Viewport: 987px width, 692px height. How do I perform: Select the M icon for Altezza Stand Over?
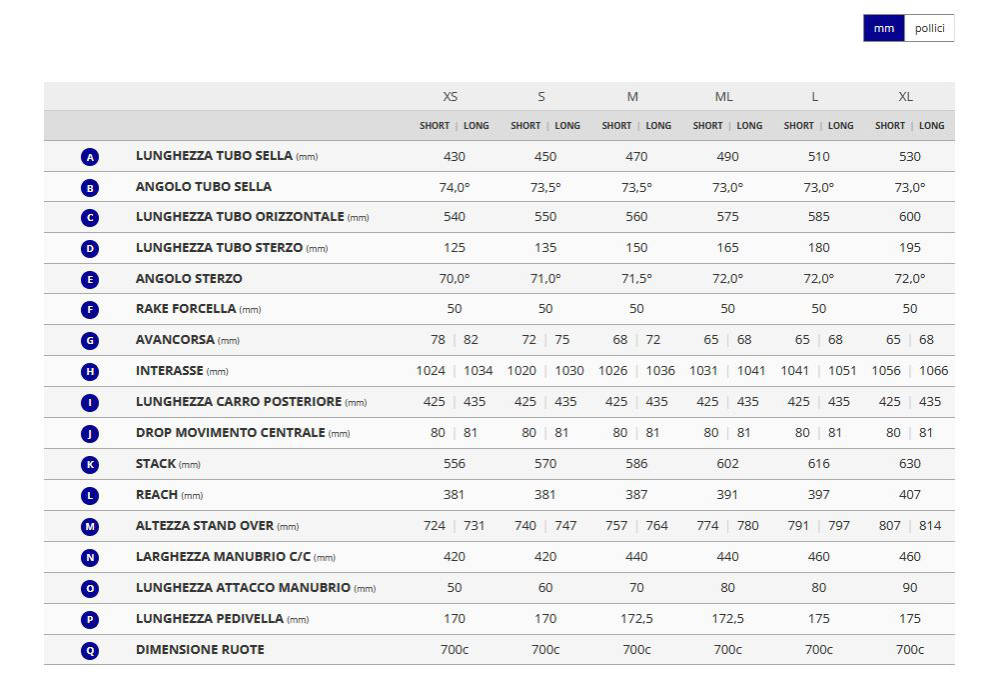click(90, 526)
